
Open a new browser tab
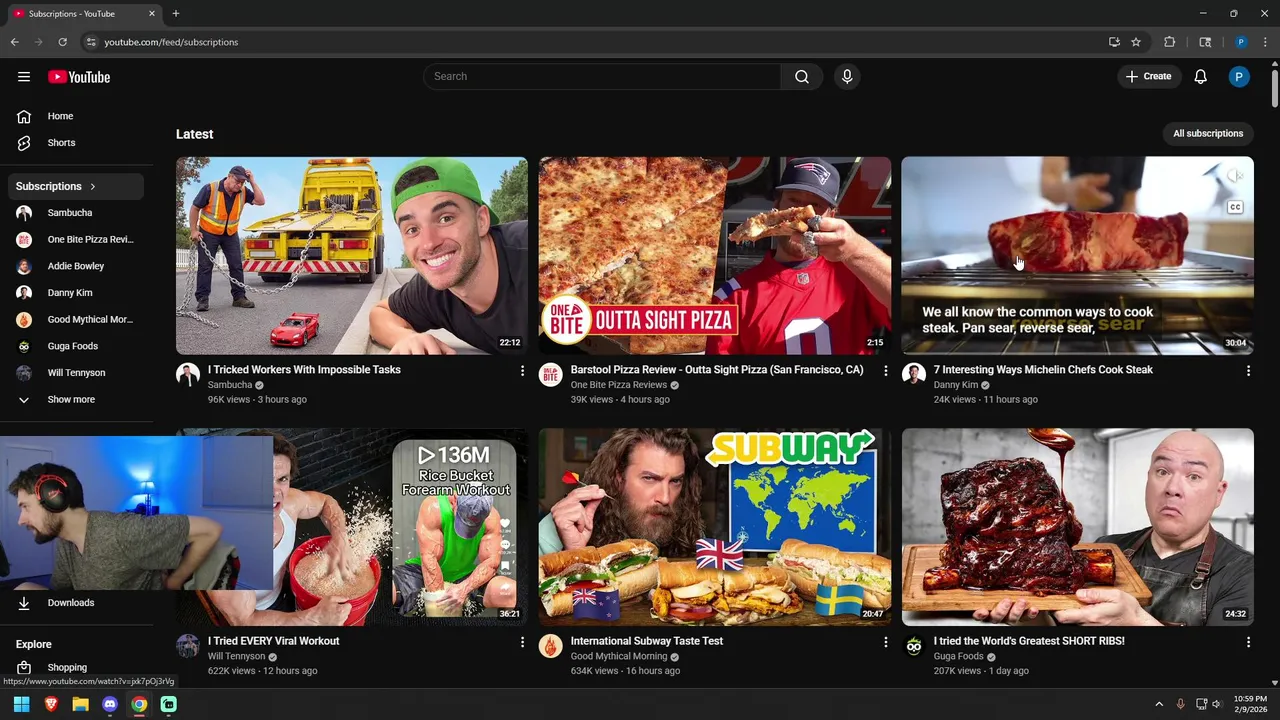[x=176, y=14]
